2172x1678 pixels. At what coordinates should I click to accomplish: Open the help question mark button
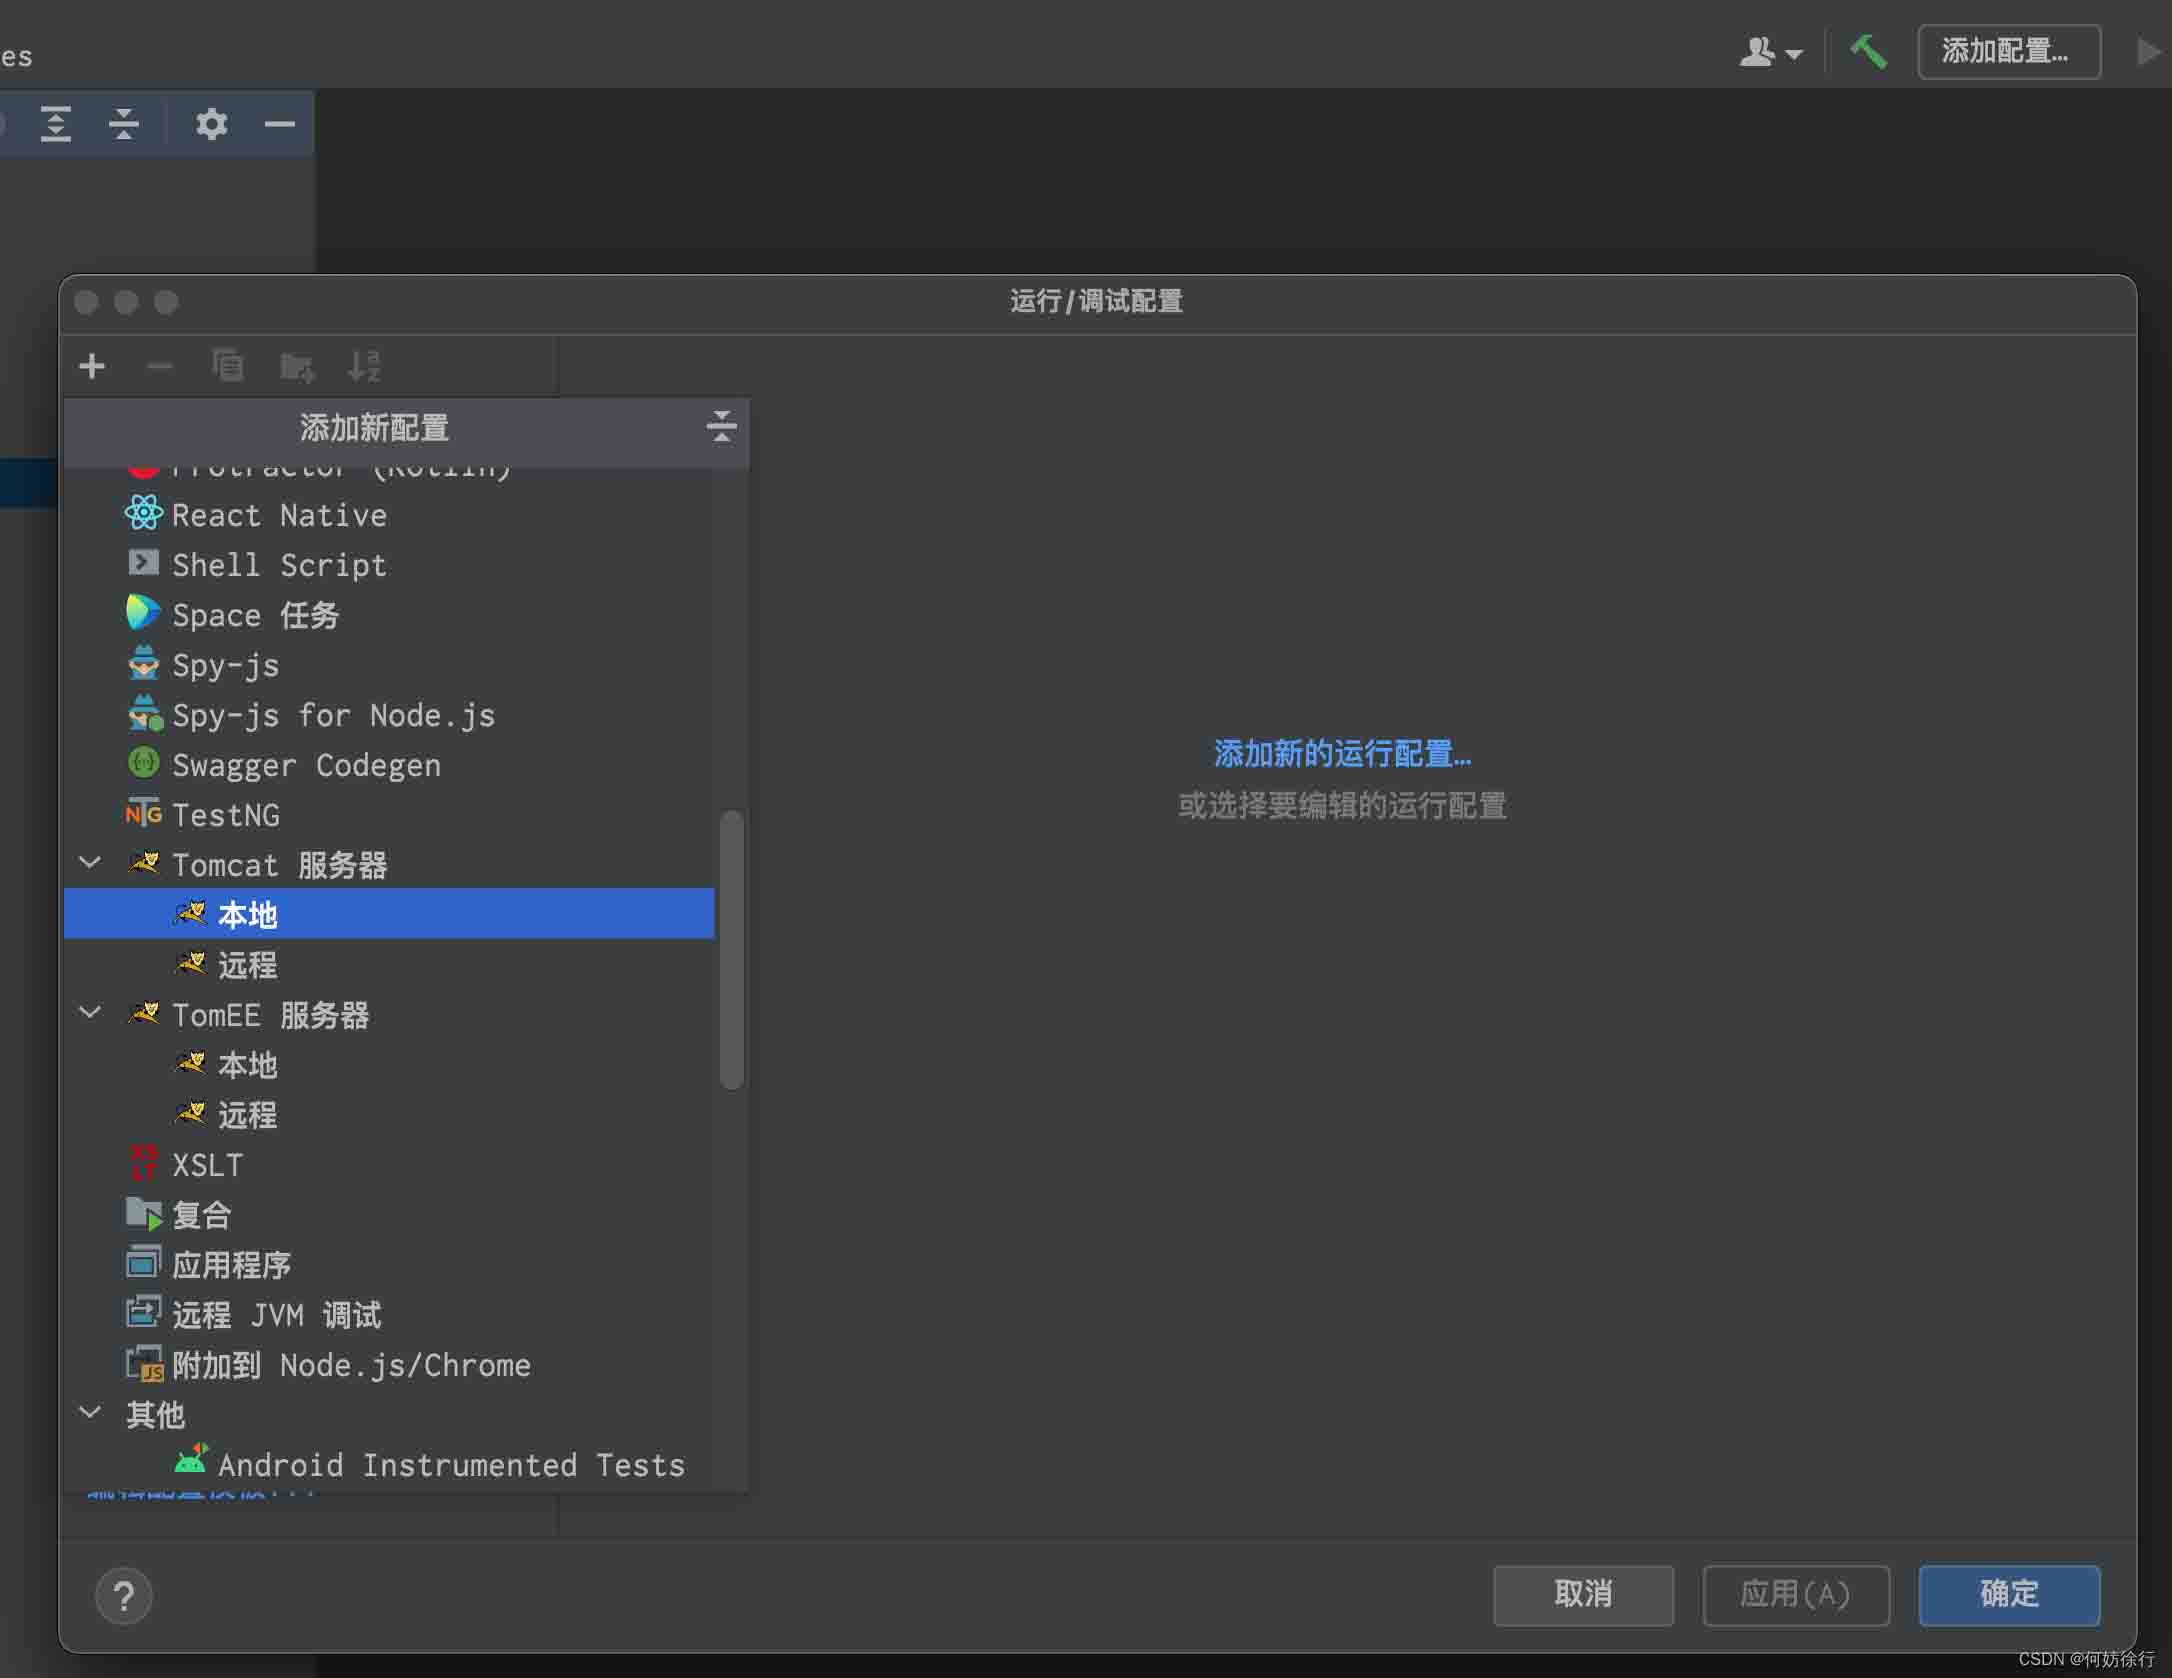[x=124, y=1596]
